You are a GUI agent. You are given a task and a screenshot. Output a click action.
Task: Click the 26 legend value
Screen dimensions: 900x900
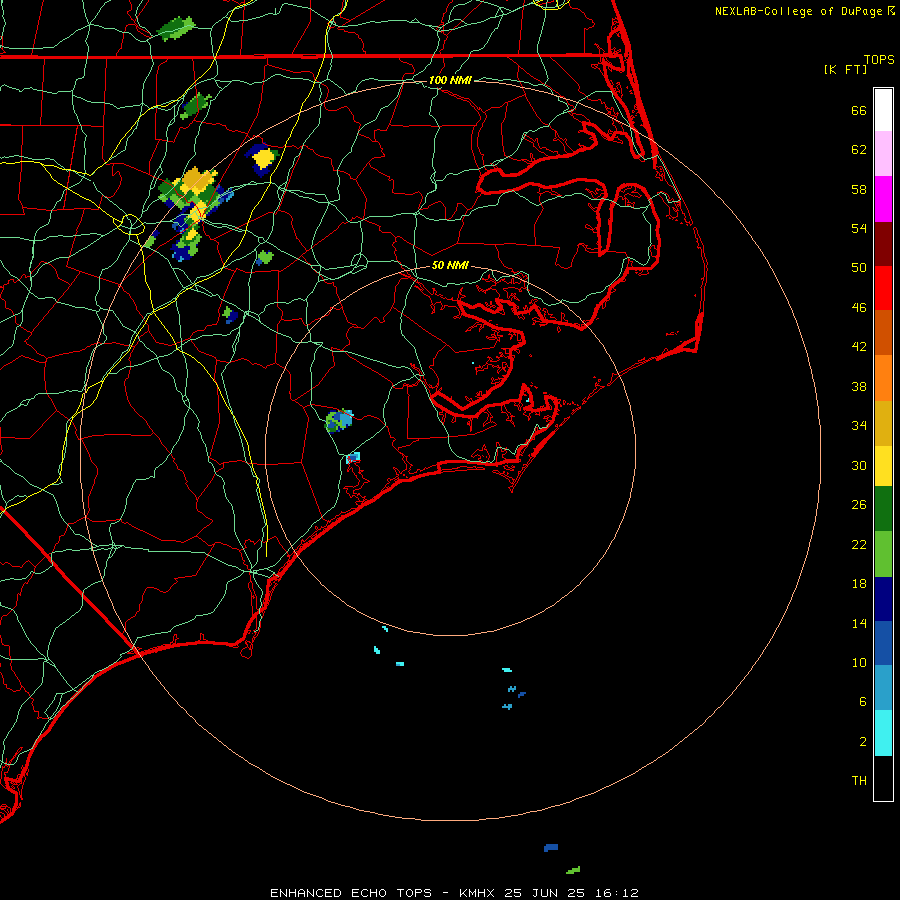point(859,505)
